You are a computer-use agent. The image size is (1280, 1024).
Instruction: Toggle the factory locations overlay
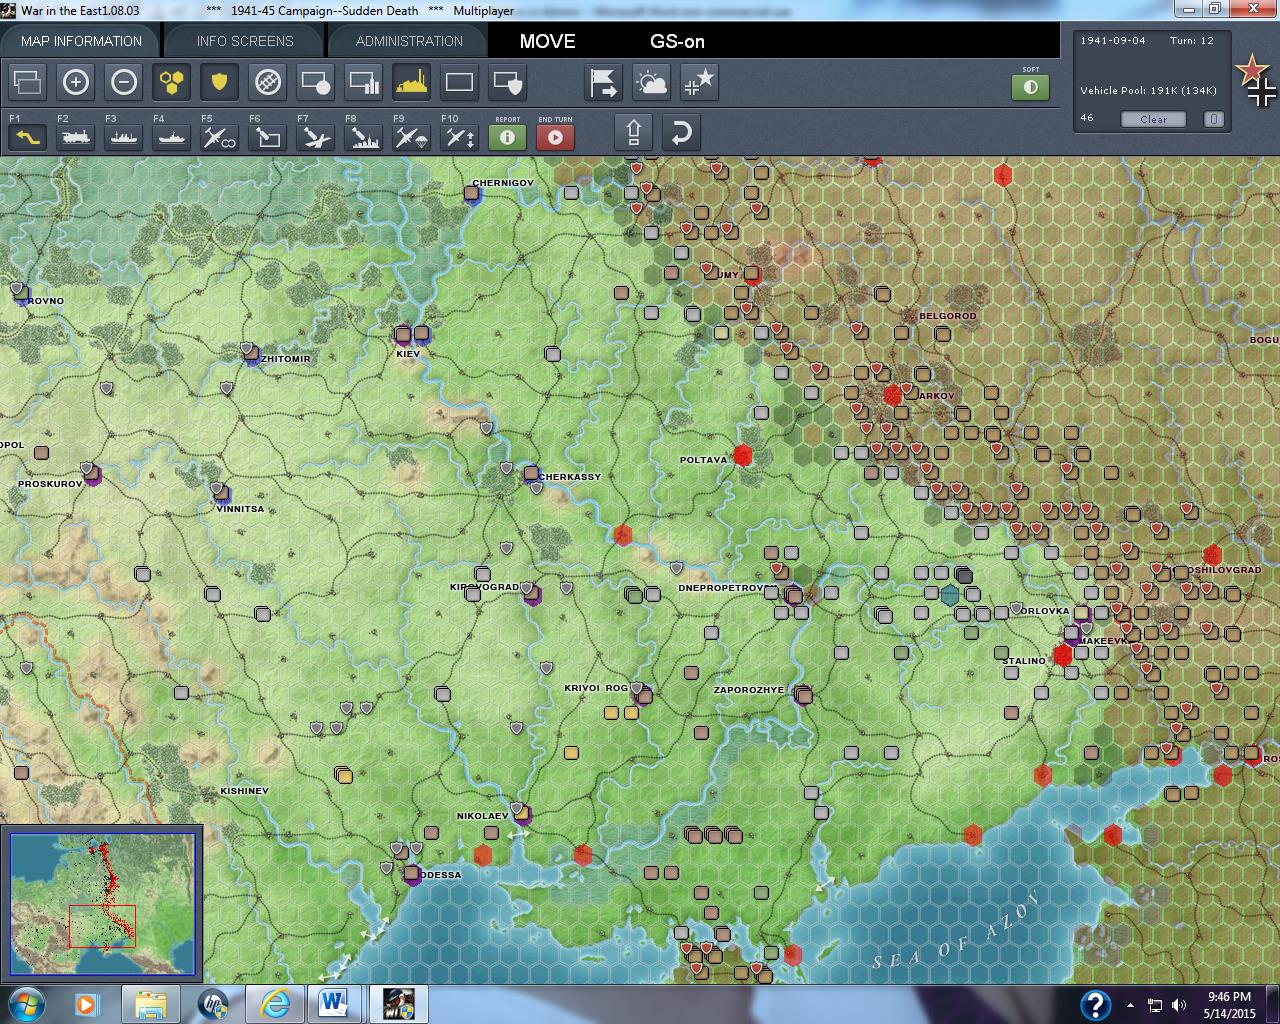pyautogui.click(x=411, y=82)
